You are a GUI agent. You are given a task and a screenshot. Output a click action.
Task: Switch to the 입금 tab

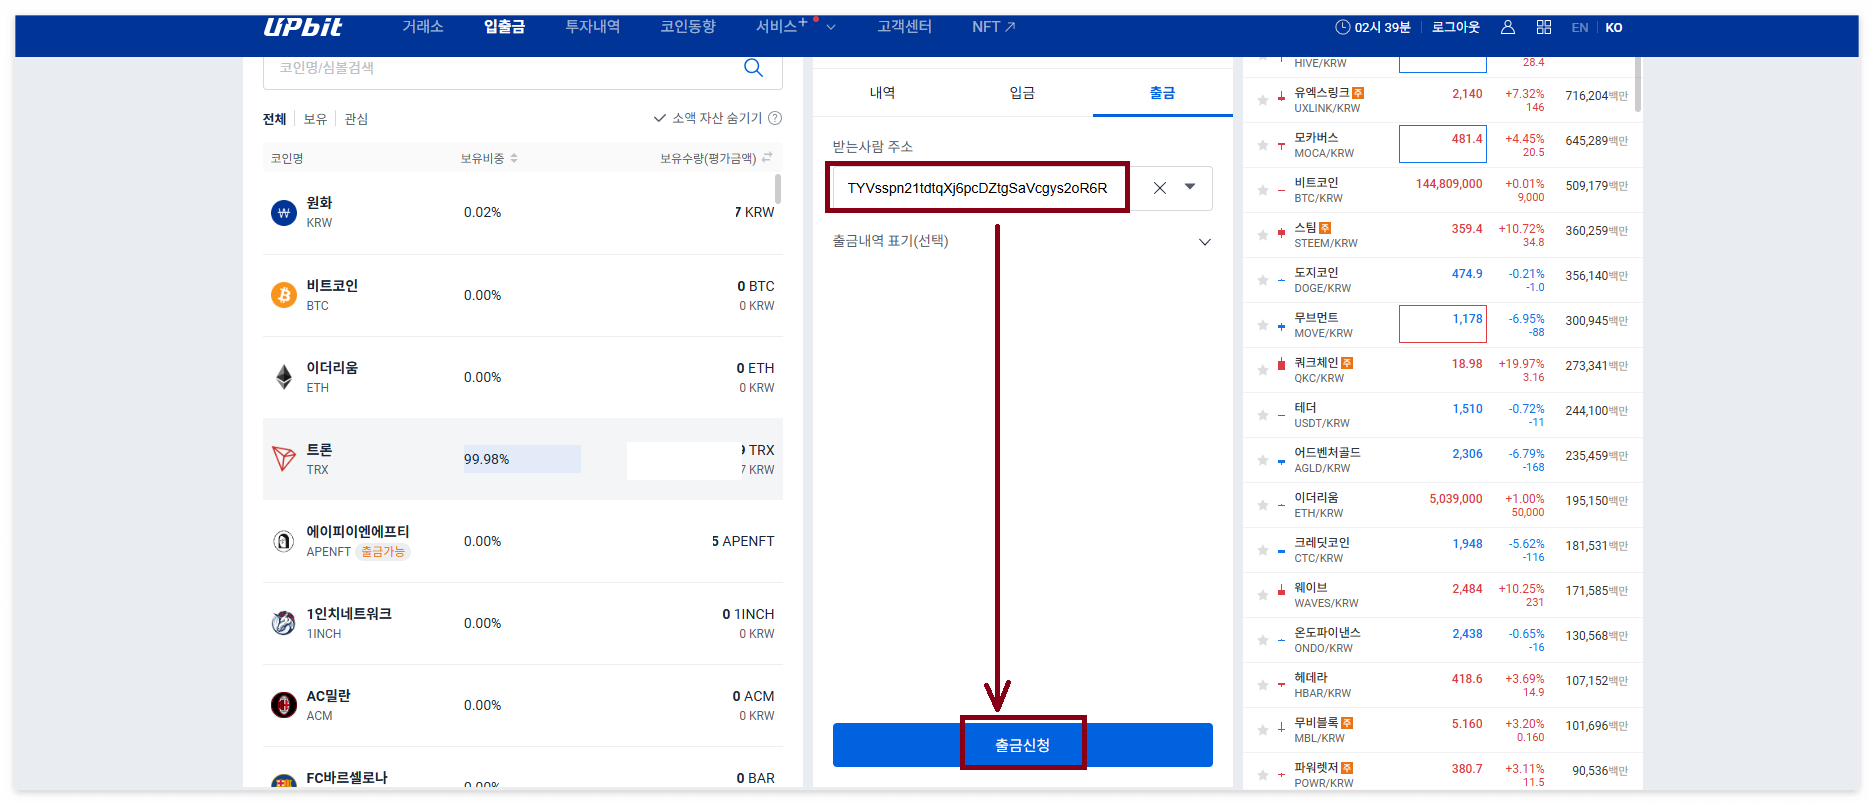coord(1022,93)
